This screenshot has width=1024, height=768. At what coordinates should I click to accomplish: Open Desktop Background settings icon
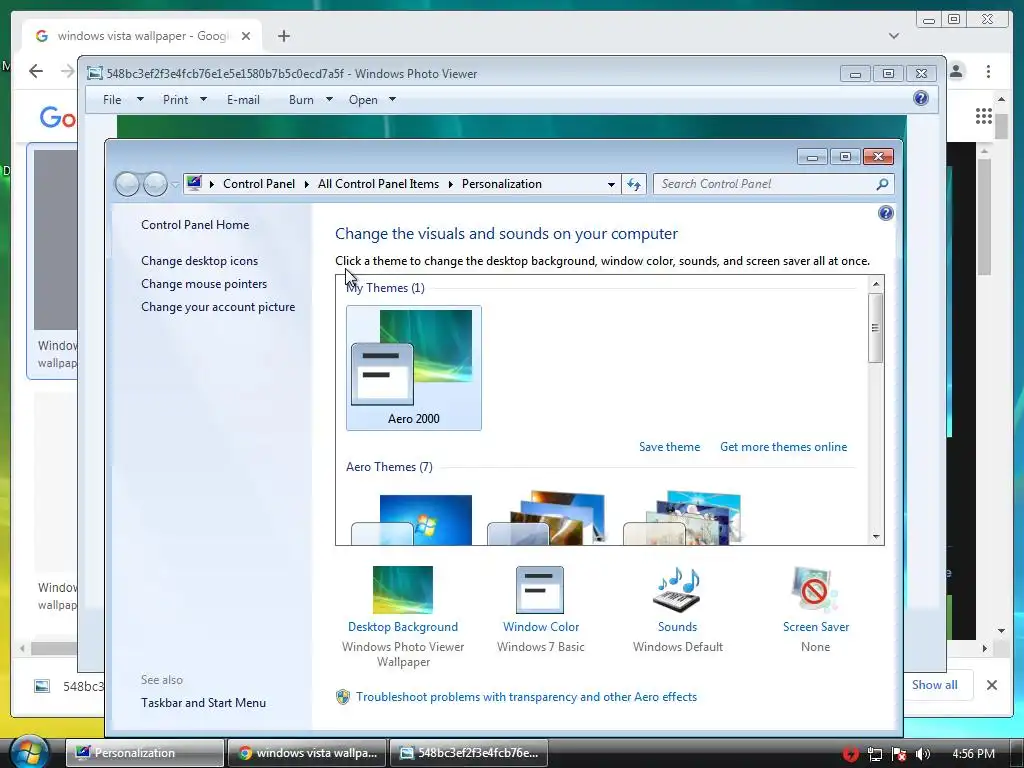click(402, 590)
